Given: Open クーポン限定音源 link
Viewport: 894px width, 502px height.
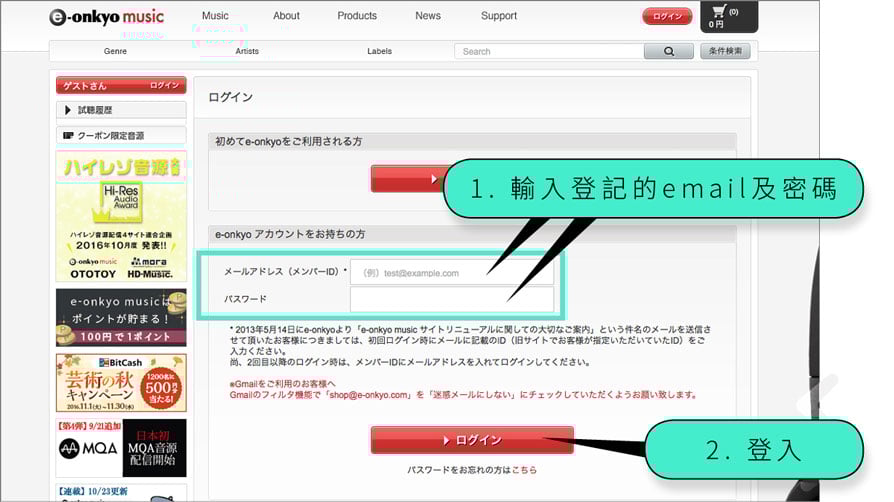Looking at the screenshot, I should (x=121, y=136).
